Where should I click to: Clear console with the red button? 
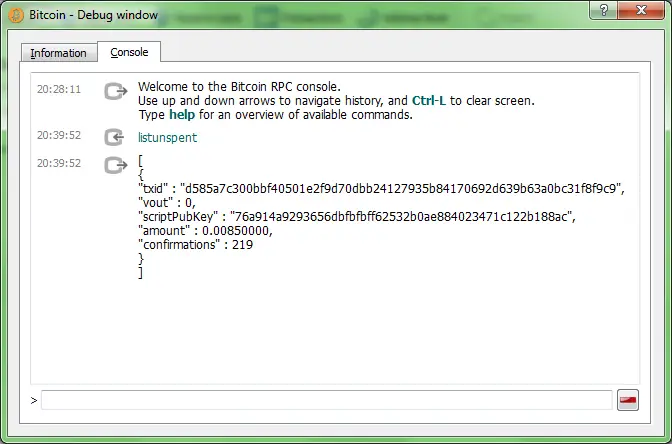point(628,400)
